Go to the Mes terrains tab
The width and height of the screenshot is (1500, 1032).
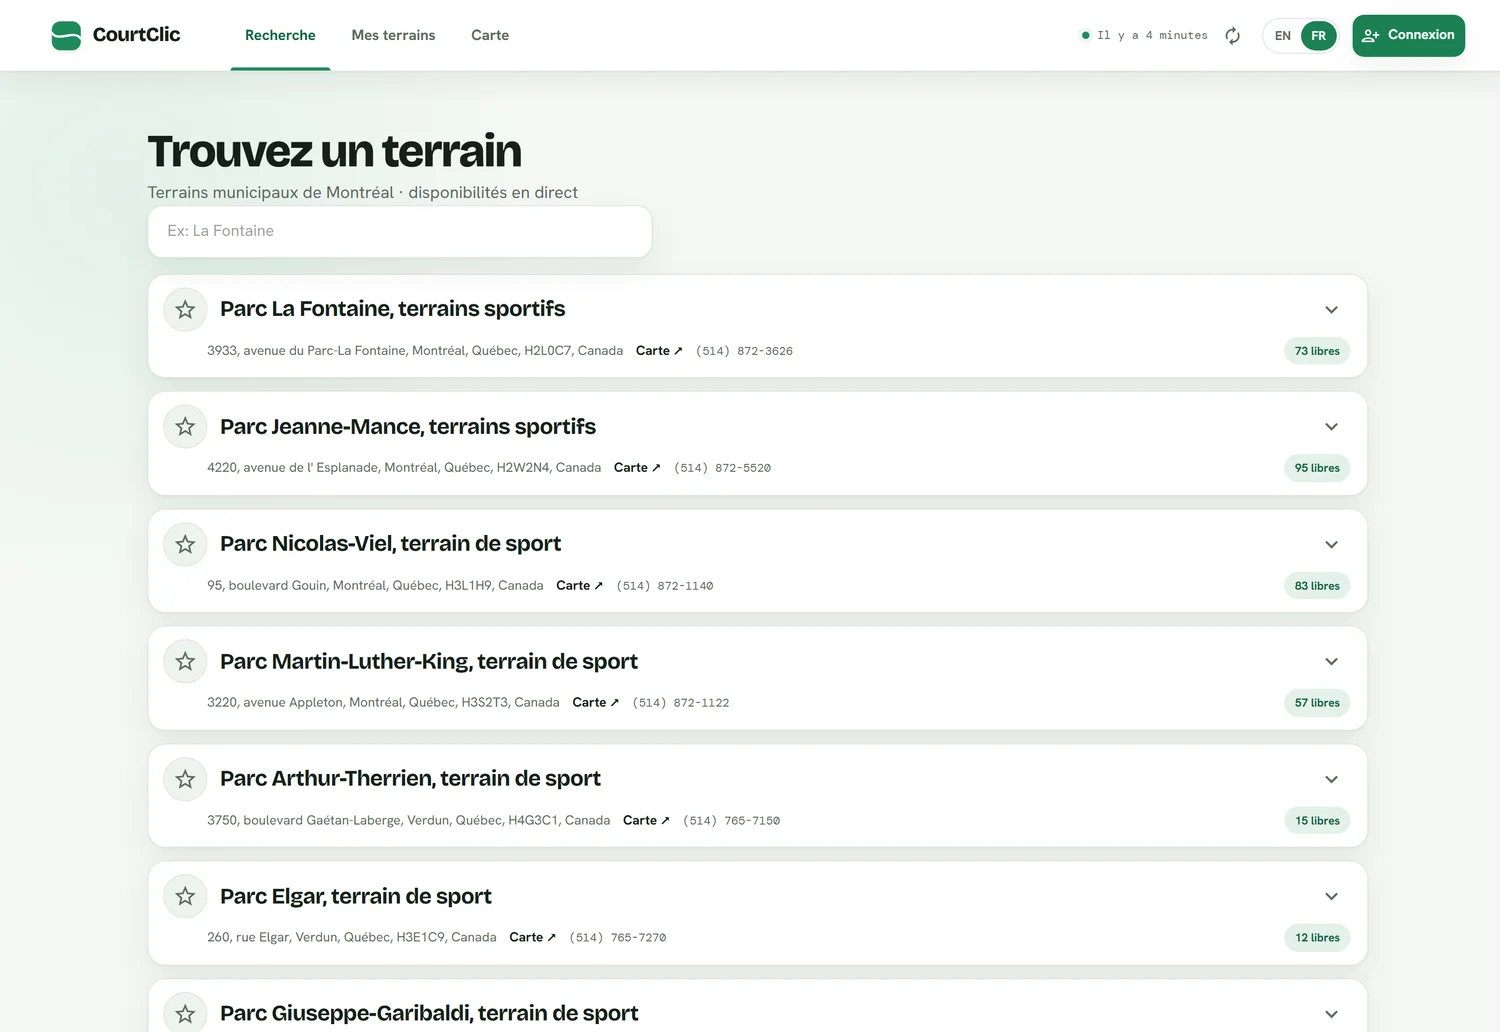[x=393, y=36]
